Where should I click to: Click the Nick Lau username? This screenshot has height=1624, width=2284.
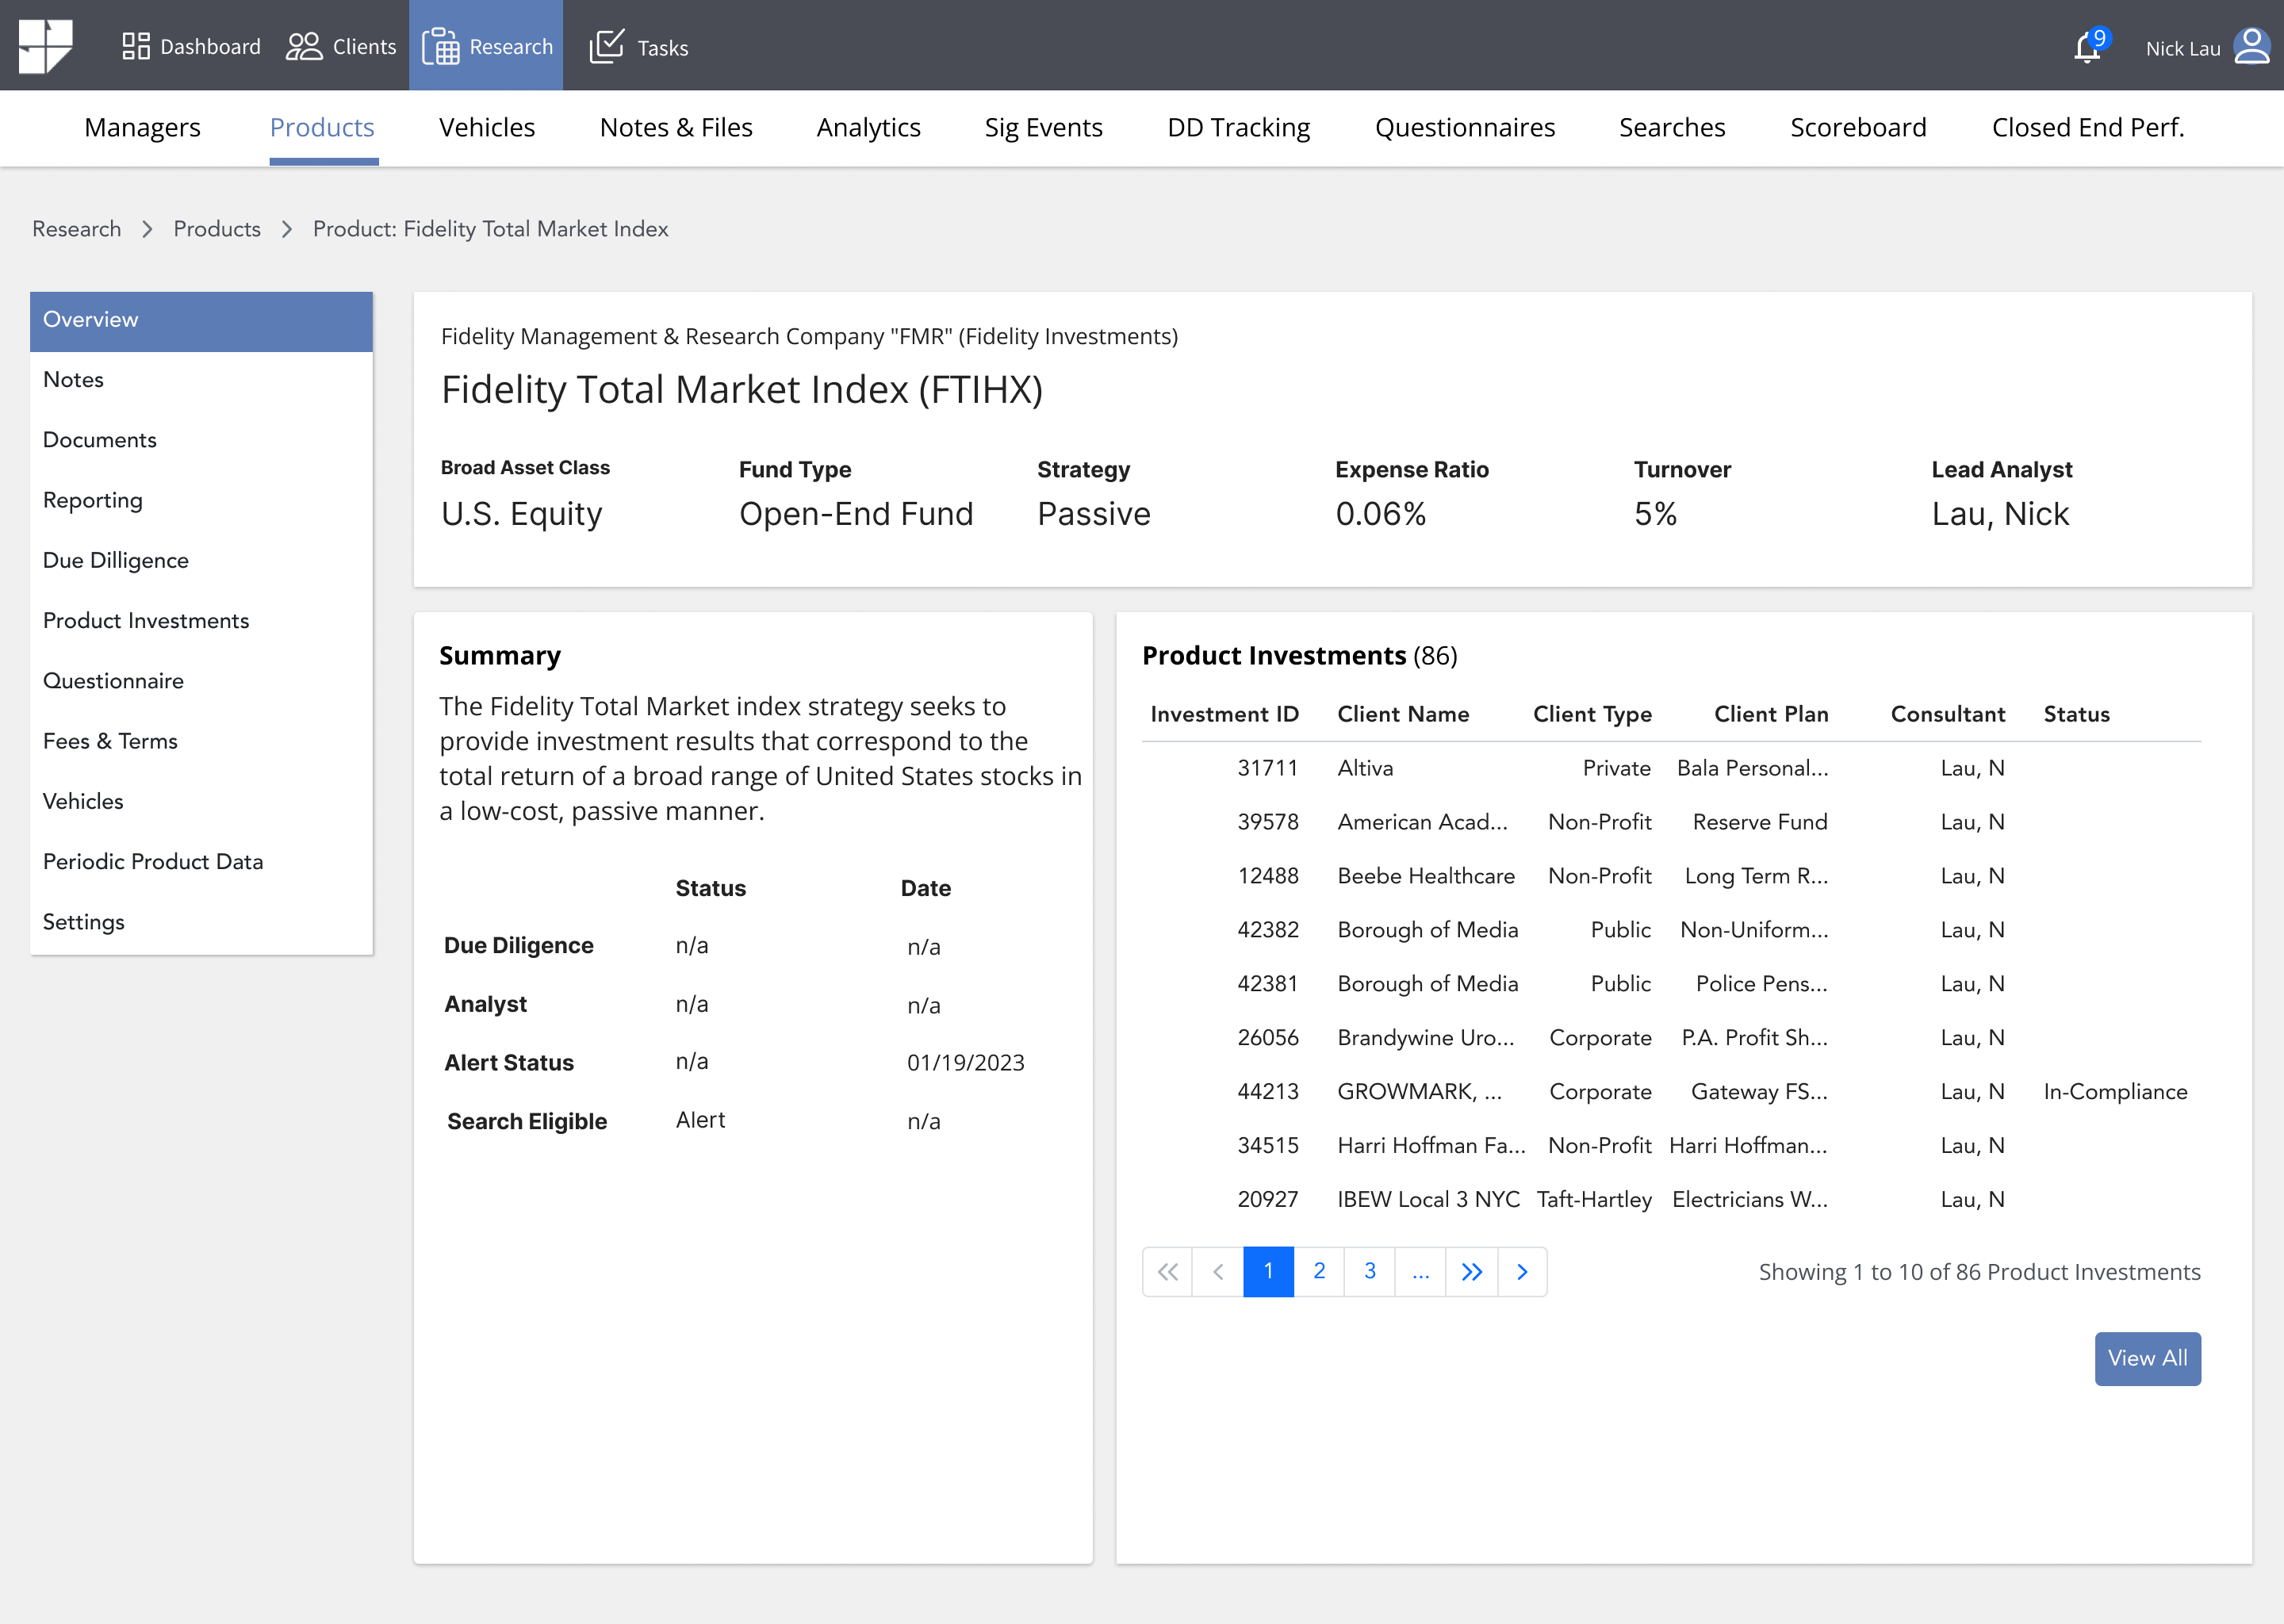click(x=2182, y=48)
